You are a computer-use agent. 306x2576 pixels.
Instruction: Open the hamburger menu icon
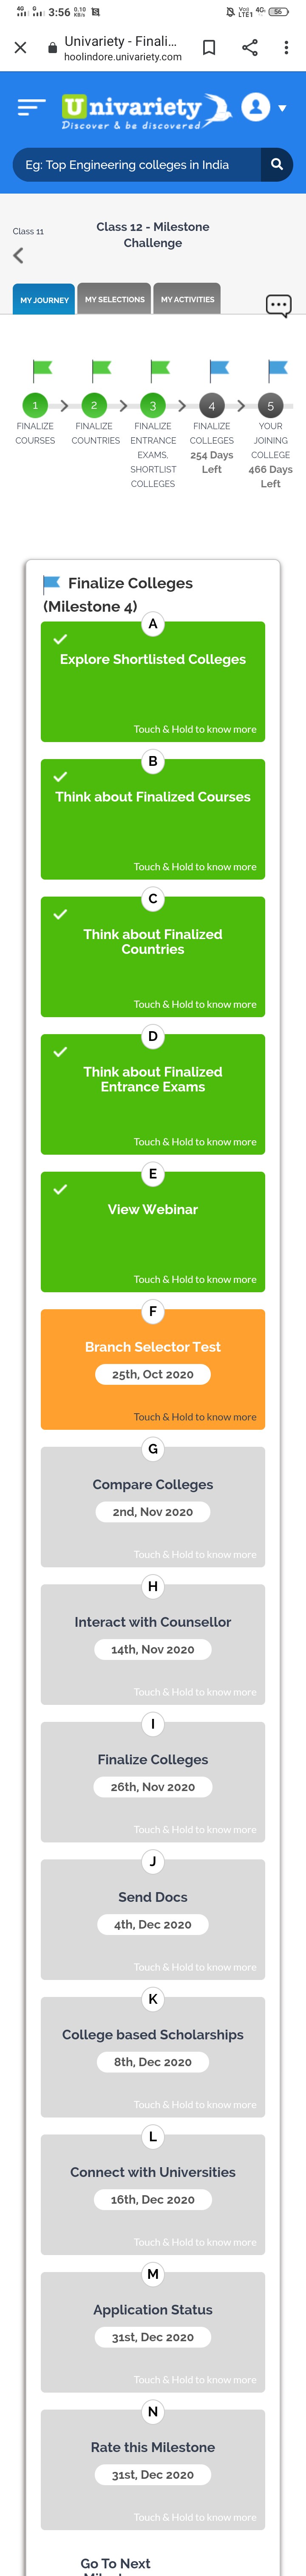(x=32, y=107)
